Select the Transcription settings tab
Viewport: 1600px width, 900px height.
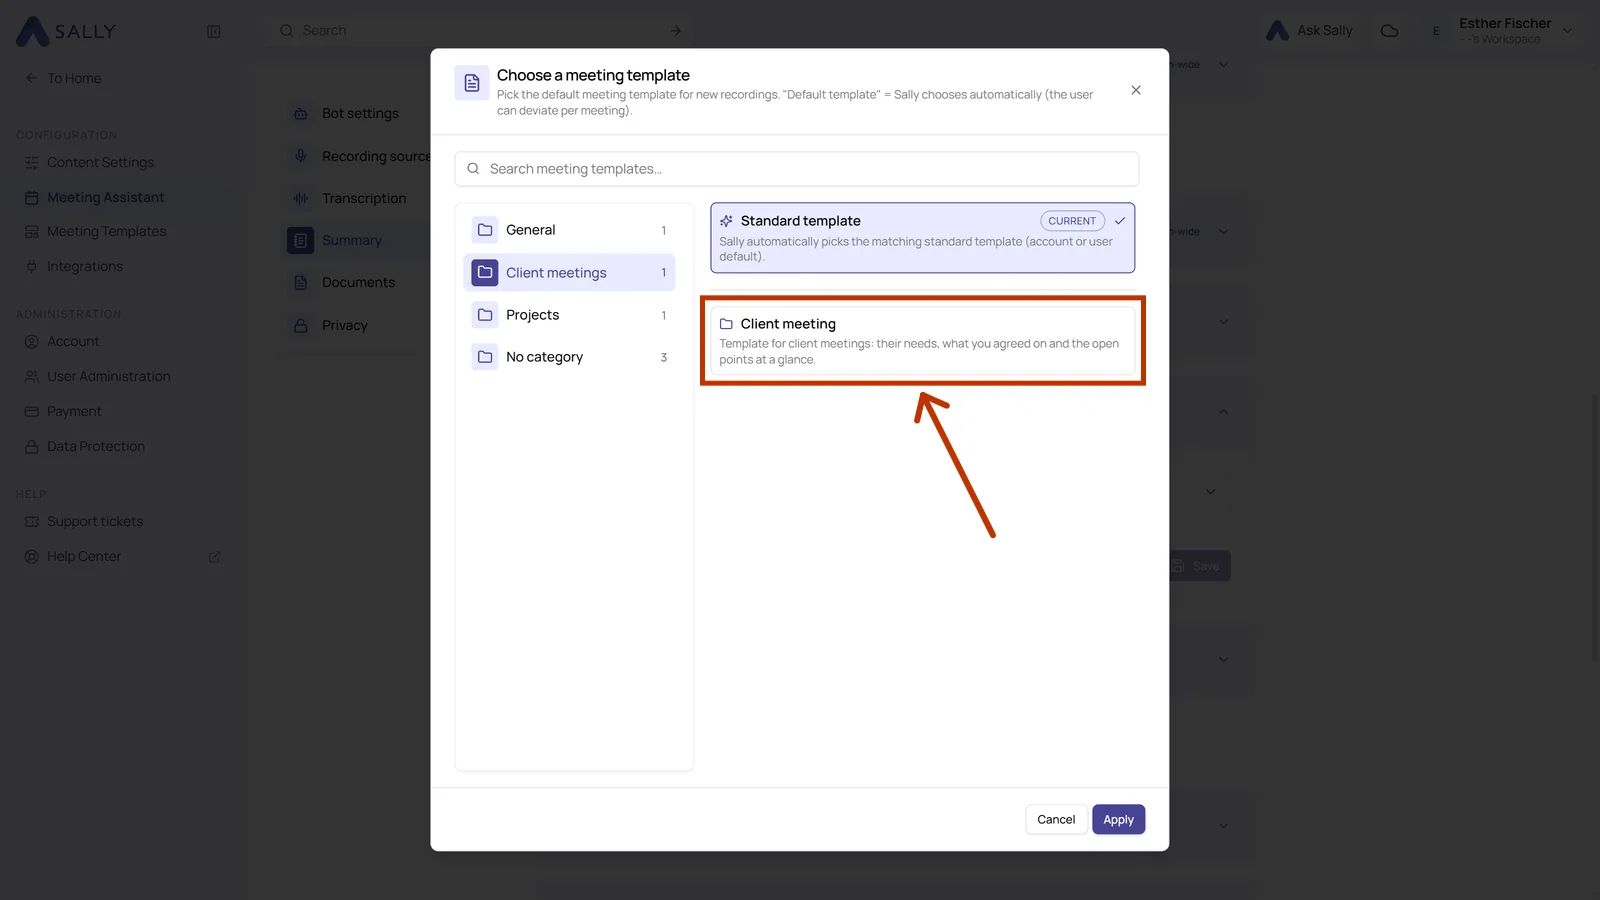pos(364,198)
